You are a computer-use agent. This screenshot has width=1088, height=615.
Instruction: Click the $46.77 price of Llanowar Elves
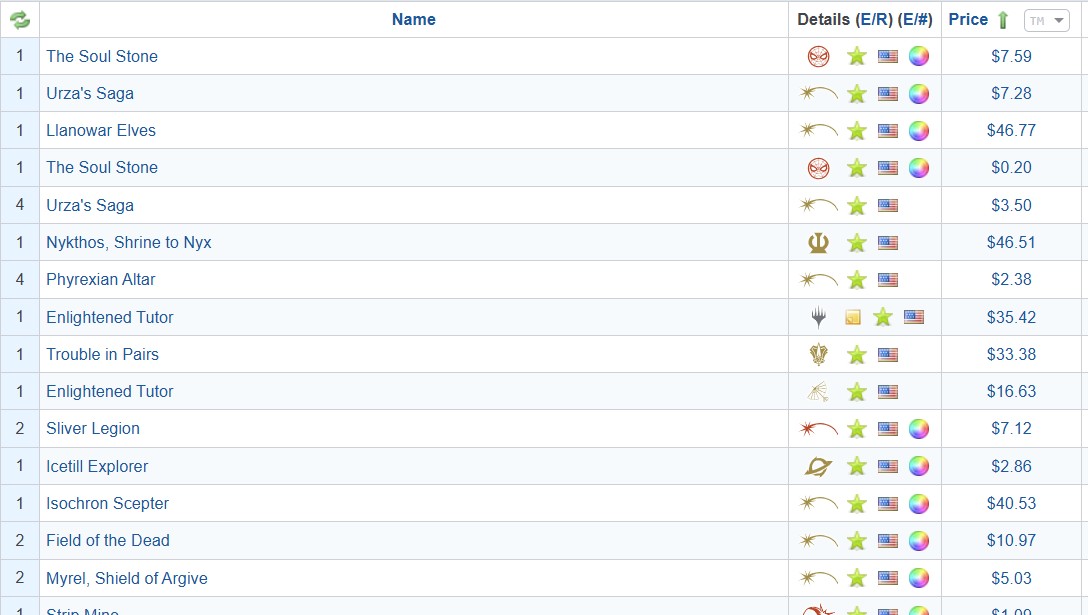(x=1011, y=130)
